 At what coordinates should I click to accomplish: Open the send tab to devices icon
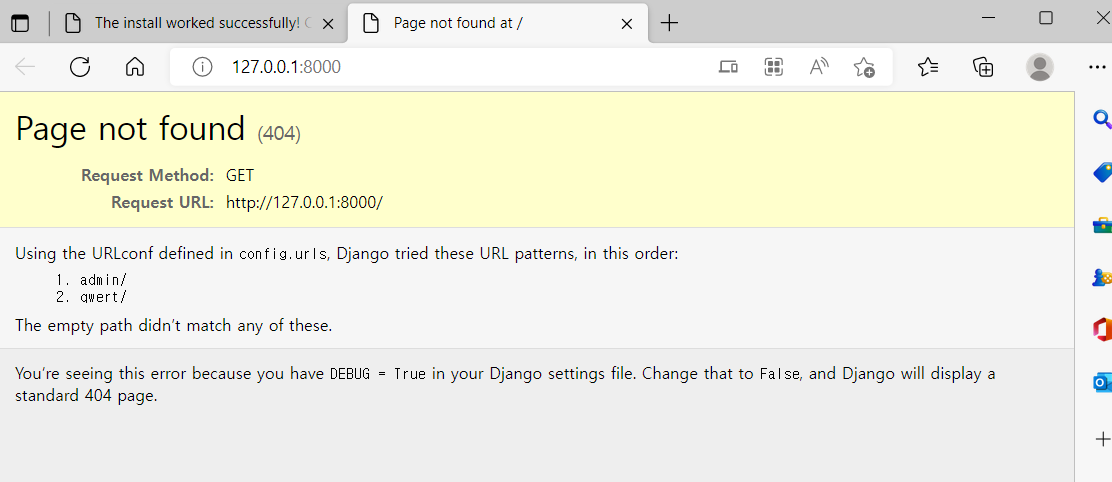(x=728, y=67)
